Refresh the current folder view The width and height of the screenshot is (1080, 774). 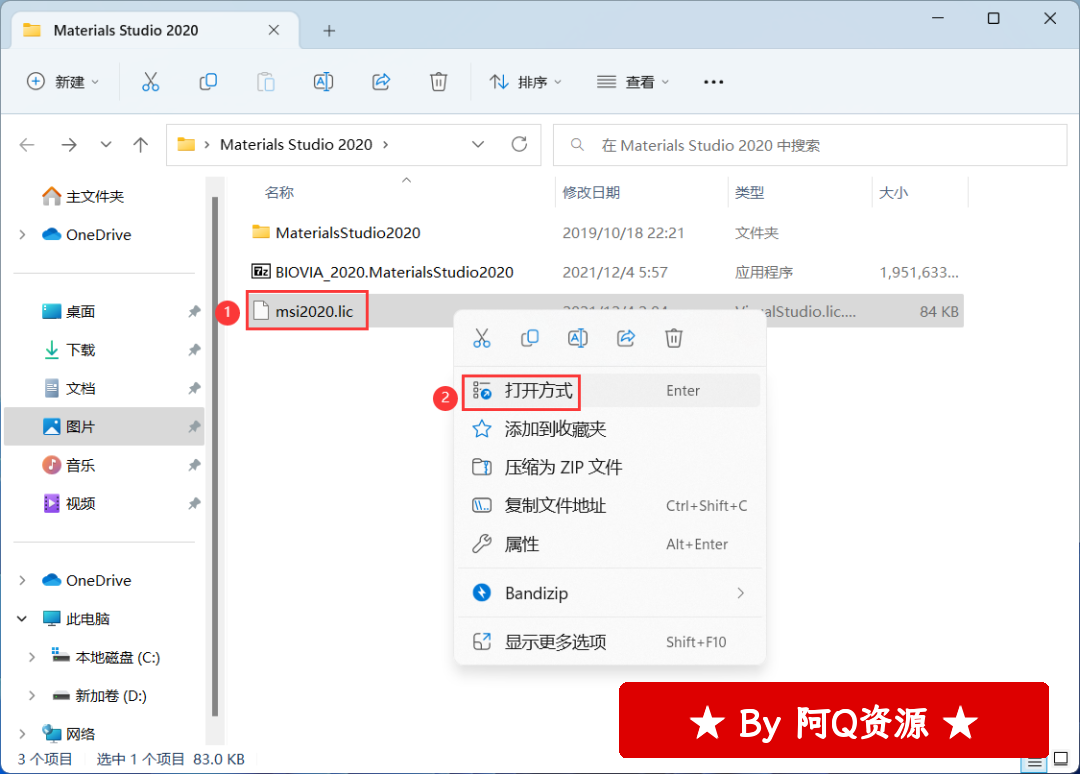coord(519,145)
